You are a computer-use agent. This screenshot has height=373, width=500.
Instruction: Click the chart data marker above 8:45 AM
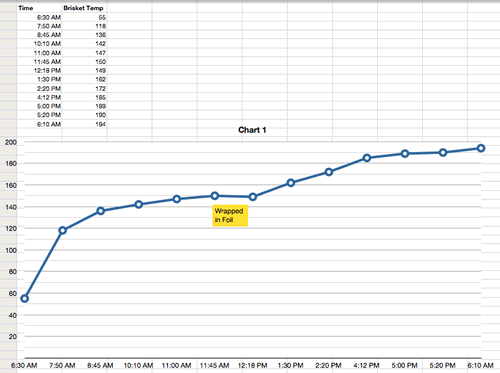coord(100,211)
